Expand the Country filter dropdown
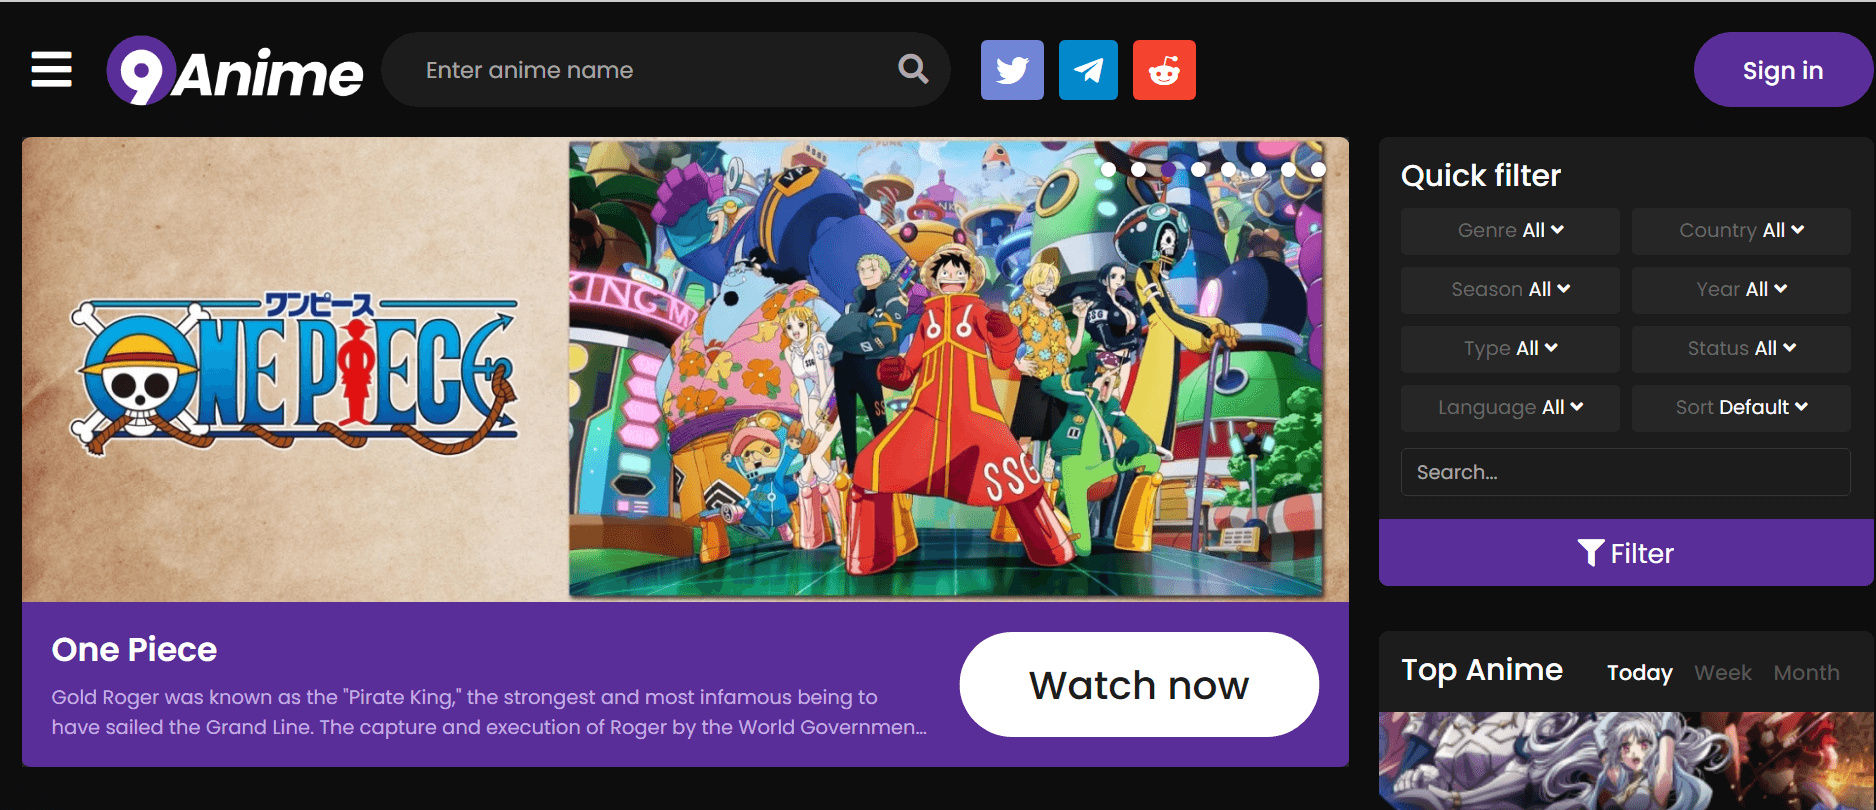 coord(1741,231)
